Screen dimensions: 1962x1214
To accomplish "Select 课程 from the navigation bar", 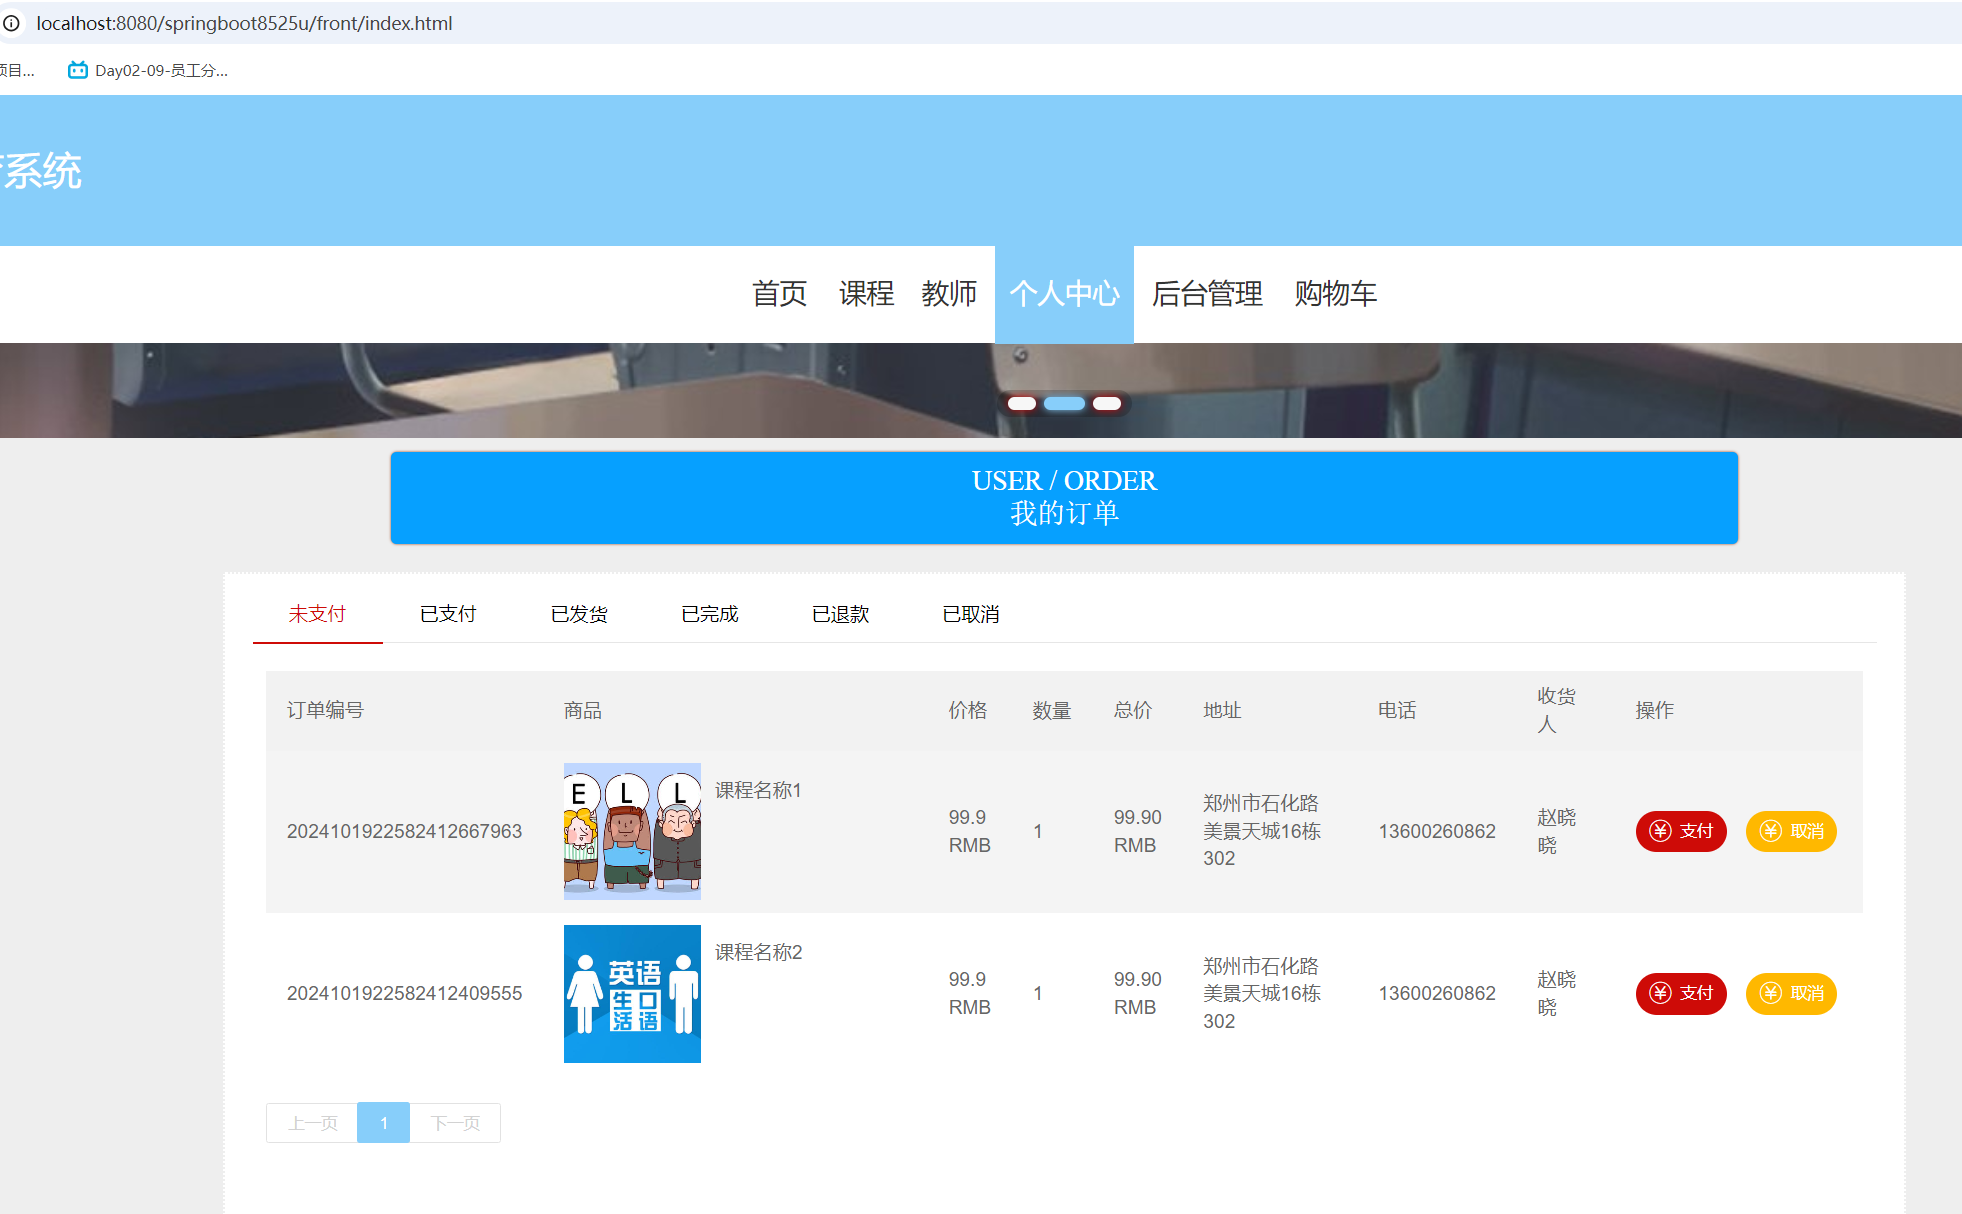I will point(867,294).
